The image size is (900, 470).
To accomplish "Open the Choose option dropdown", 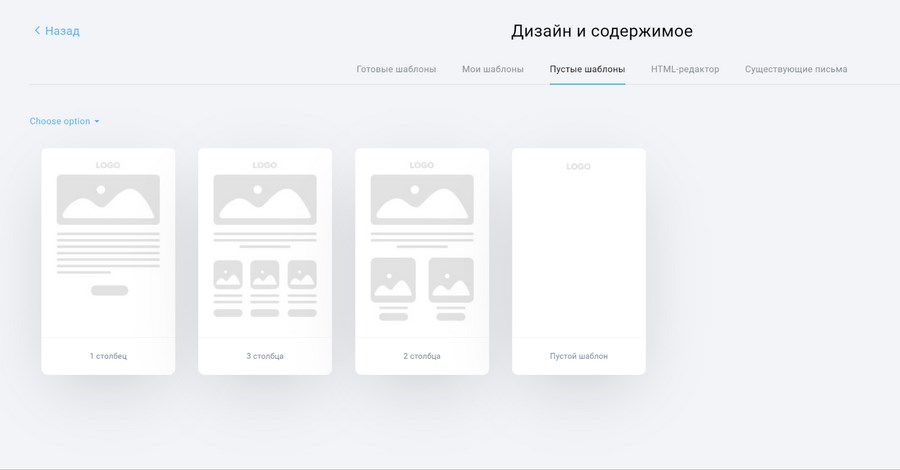I will tap(60, 121).
